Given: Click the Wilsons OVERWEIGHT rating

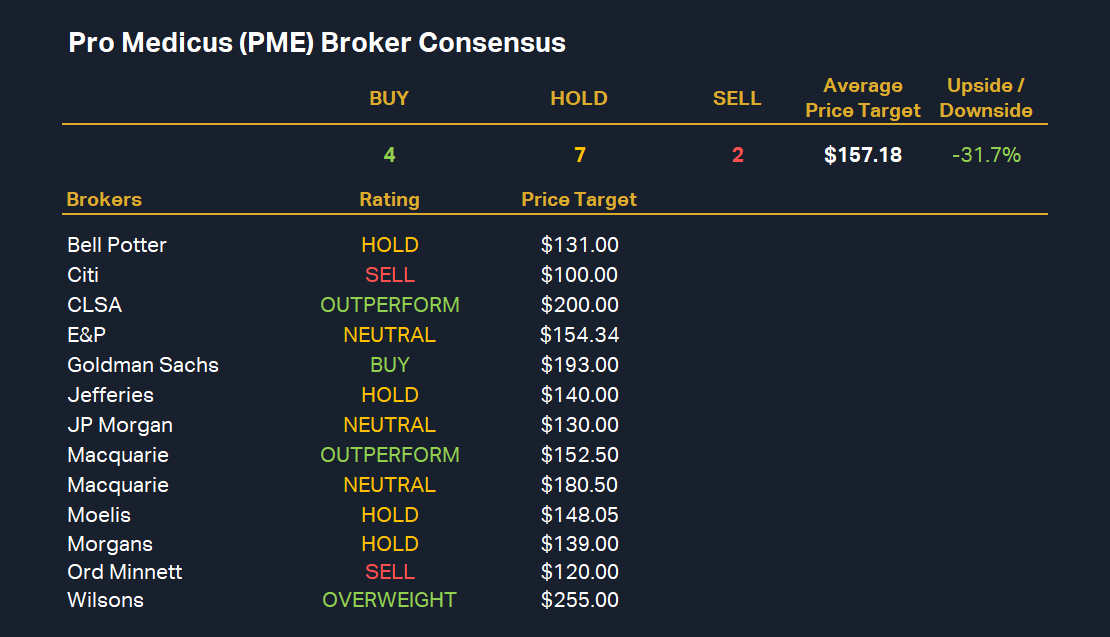Looking at the screenshot, I should pos(389,600).
